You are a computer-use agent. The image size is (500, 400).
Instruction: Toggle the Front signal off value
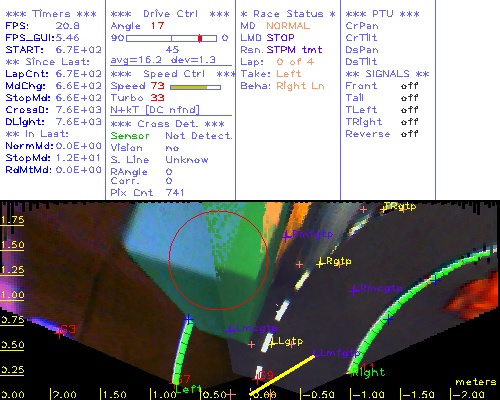(410, 86)
